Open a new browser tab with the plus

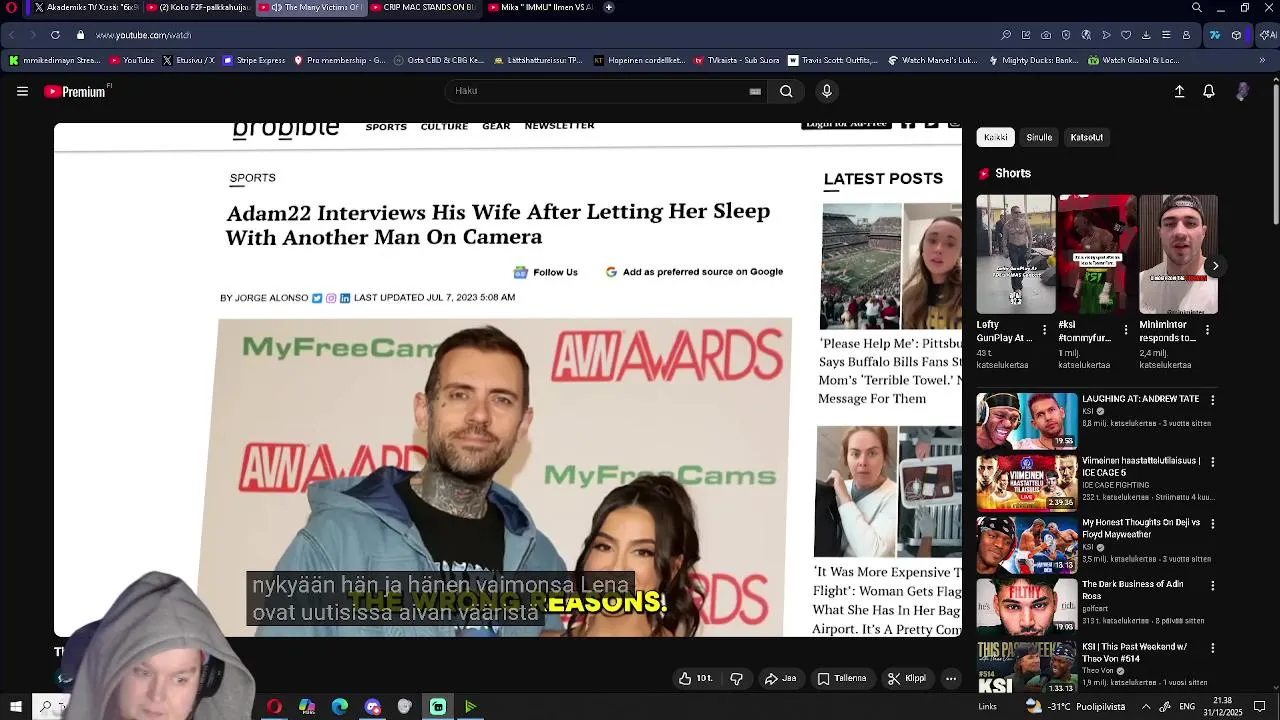point(609,7)
